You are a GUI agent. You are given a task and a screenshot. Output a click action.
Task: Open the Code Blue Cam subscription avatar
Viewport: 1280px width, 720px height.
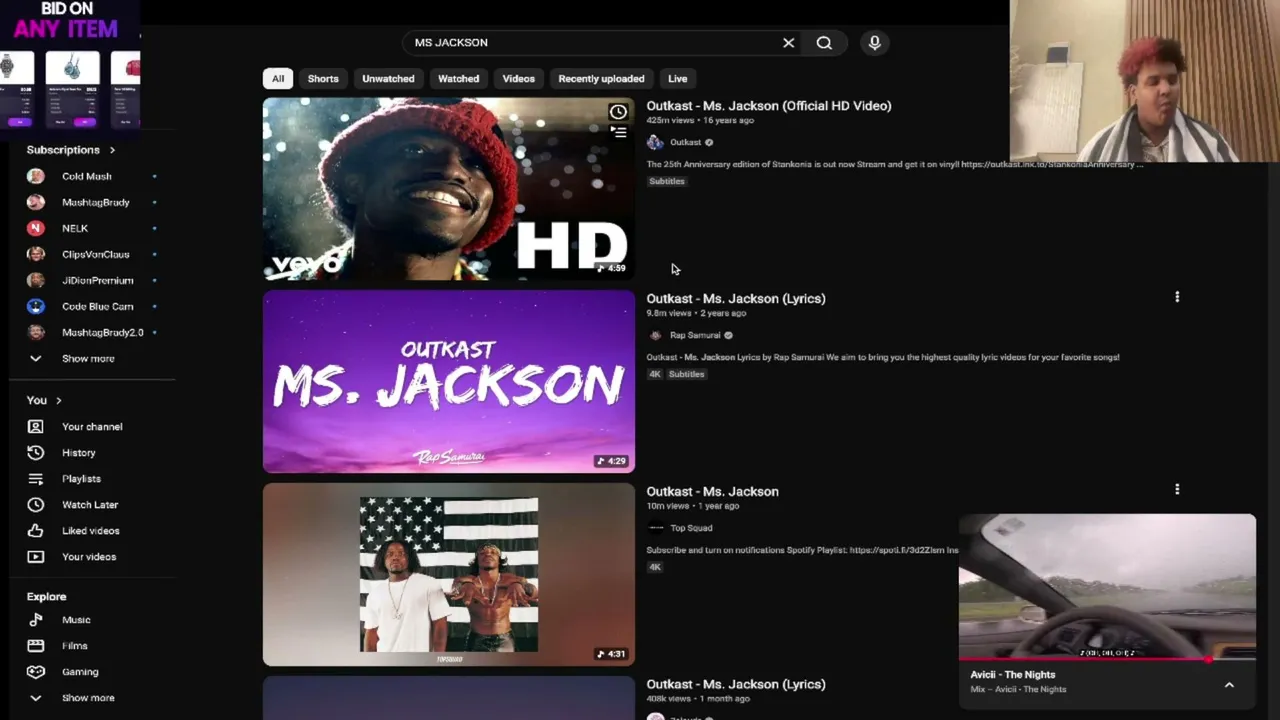click(36, 306)
